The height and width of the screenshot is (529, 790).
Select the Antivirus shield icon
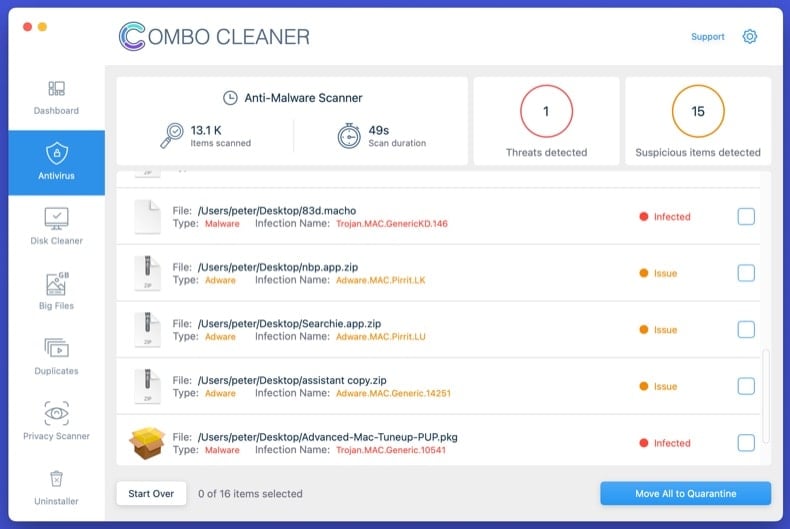(x=56, y=153)
